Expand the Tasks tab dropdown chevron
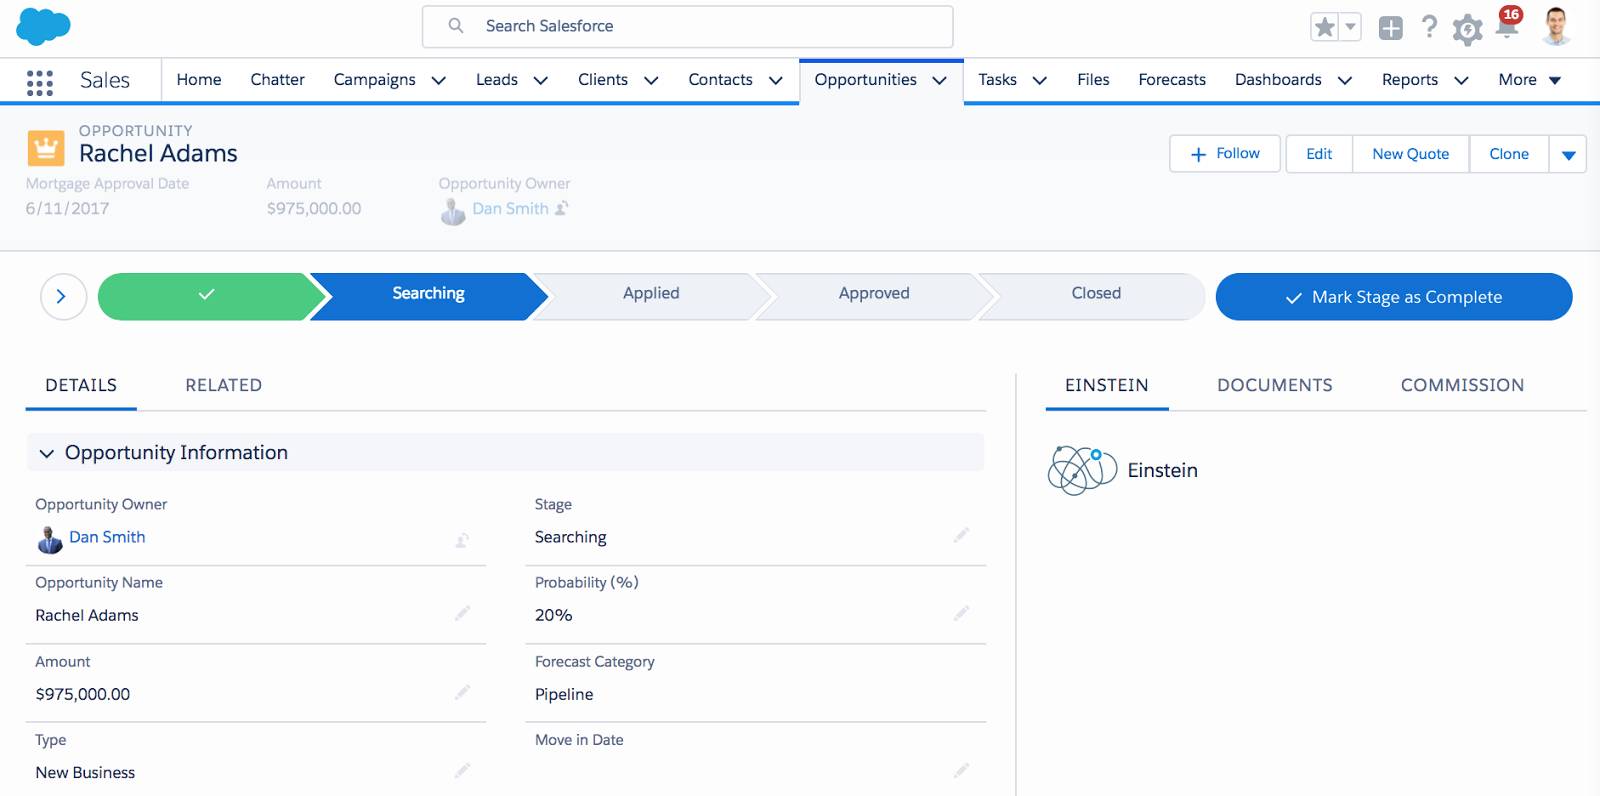 click(x=1039, y=81)
